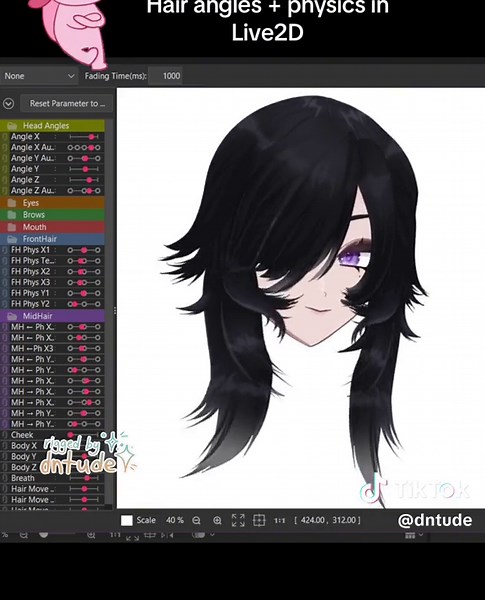Click the coordinates readout 424.00, 312.00

327,520
